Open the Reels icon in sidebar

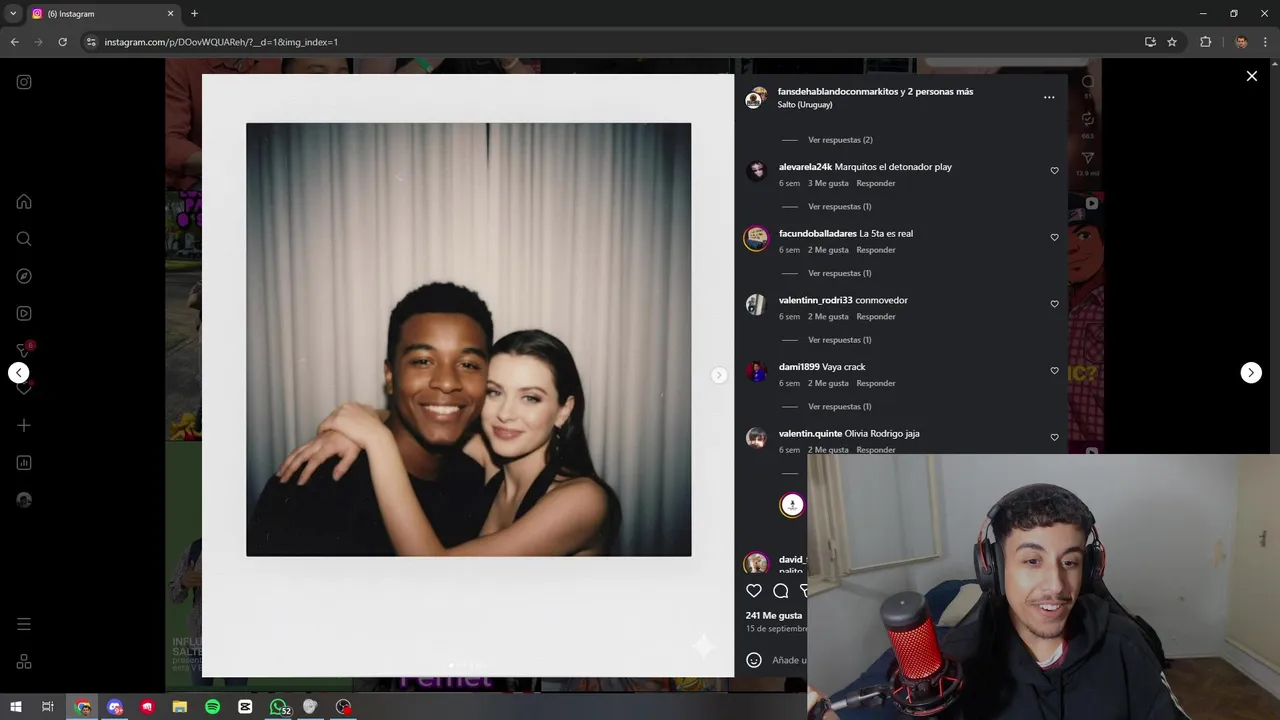tap(24, 313)
